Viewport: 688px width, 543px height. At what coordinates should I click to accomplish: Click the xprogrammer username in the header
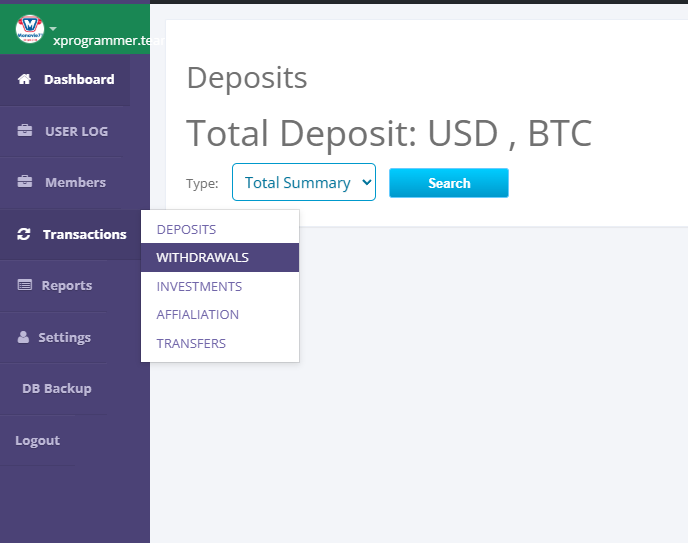[x=105, y=41]
